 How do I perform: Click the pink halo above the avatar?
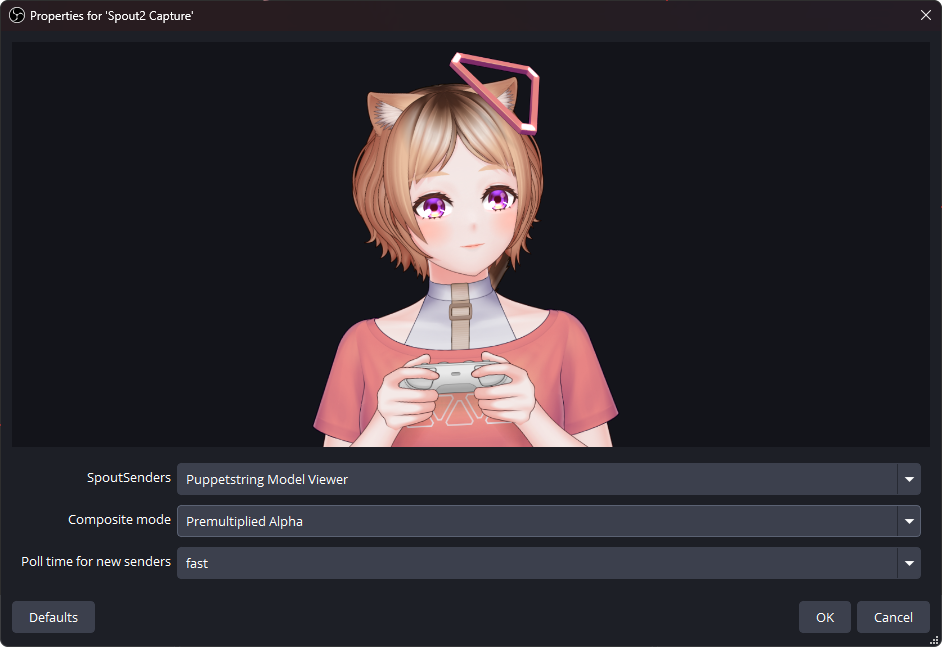(496, 92)
